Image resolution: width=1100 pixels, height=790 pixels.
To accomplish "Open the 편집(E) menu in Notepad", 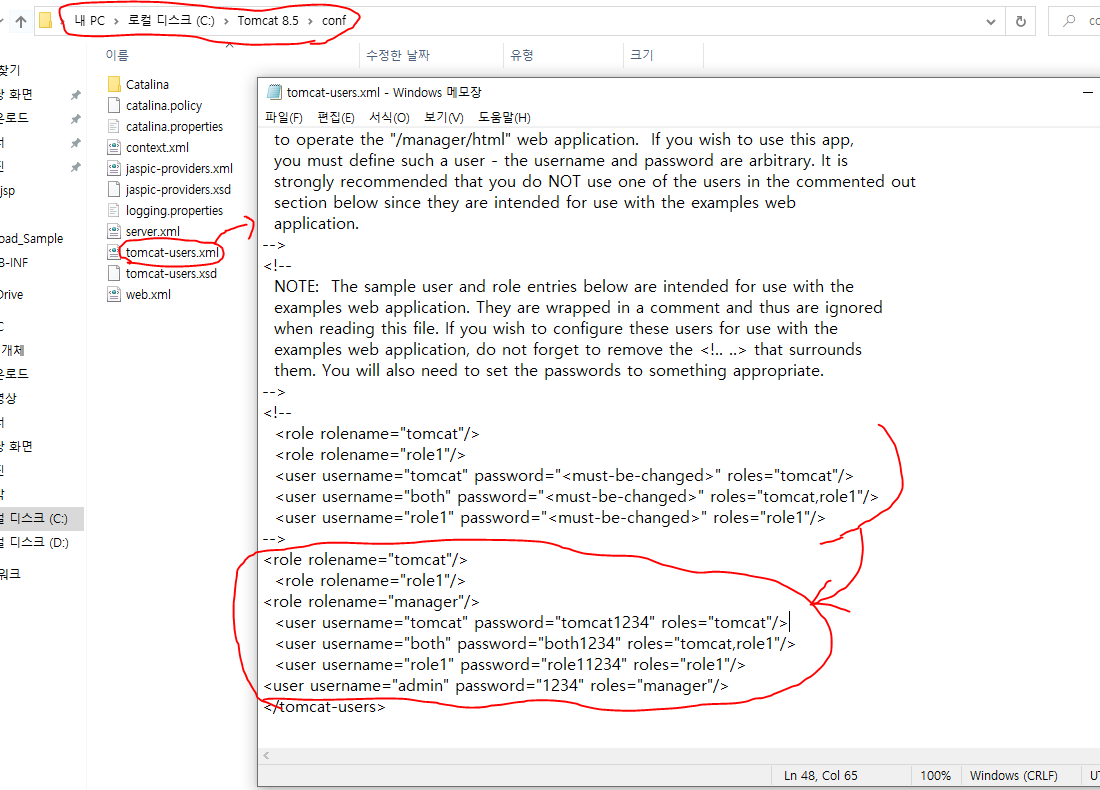I will tap(336, 118).
